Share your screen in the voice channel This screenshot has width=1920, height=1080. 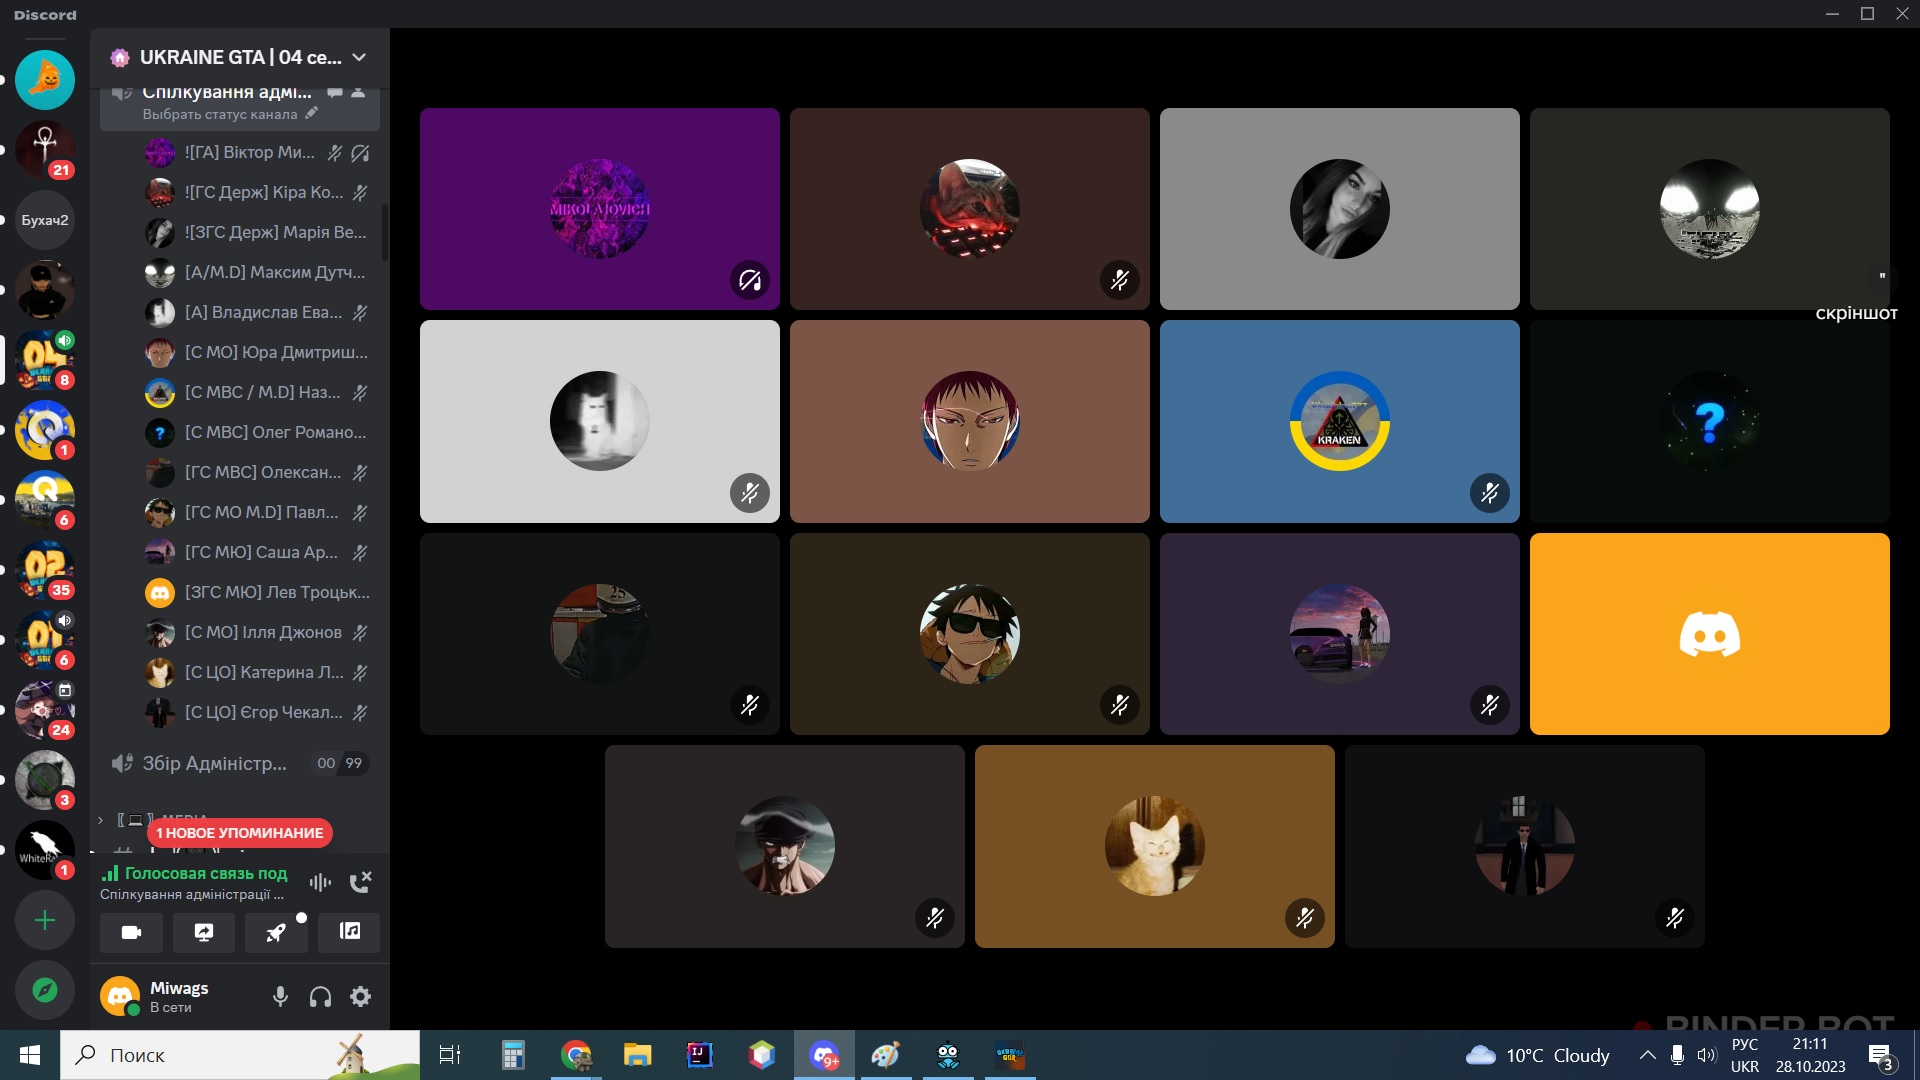coord(204,932)
